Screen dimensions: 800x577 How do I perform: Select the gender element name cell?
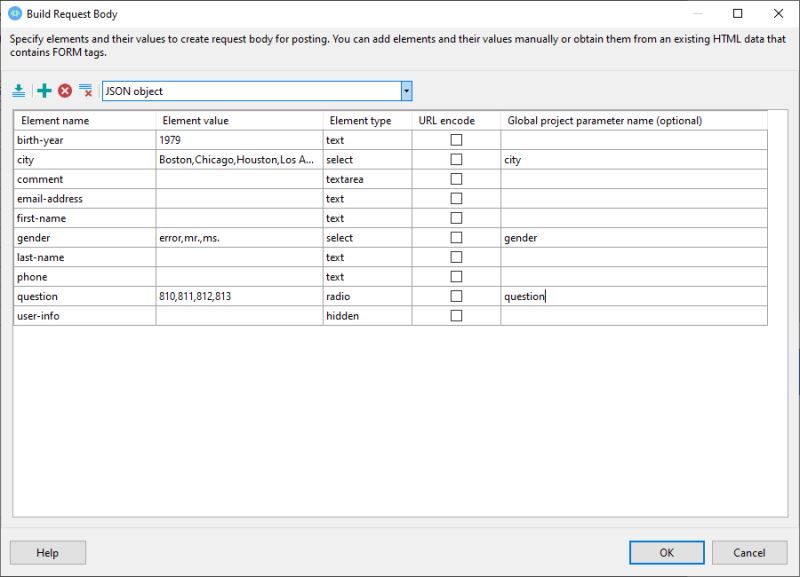pos(85,238)
